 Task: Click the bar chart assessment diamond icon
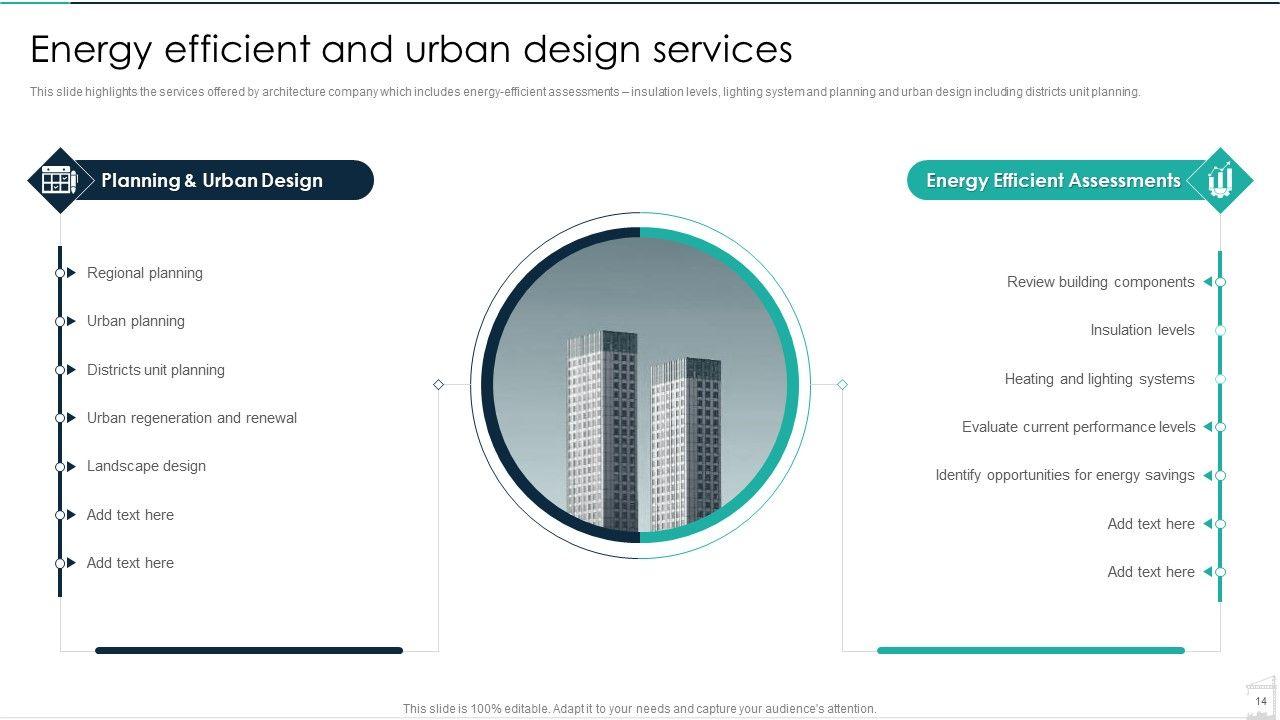tap(1220, 181)
